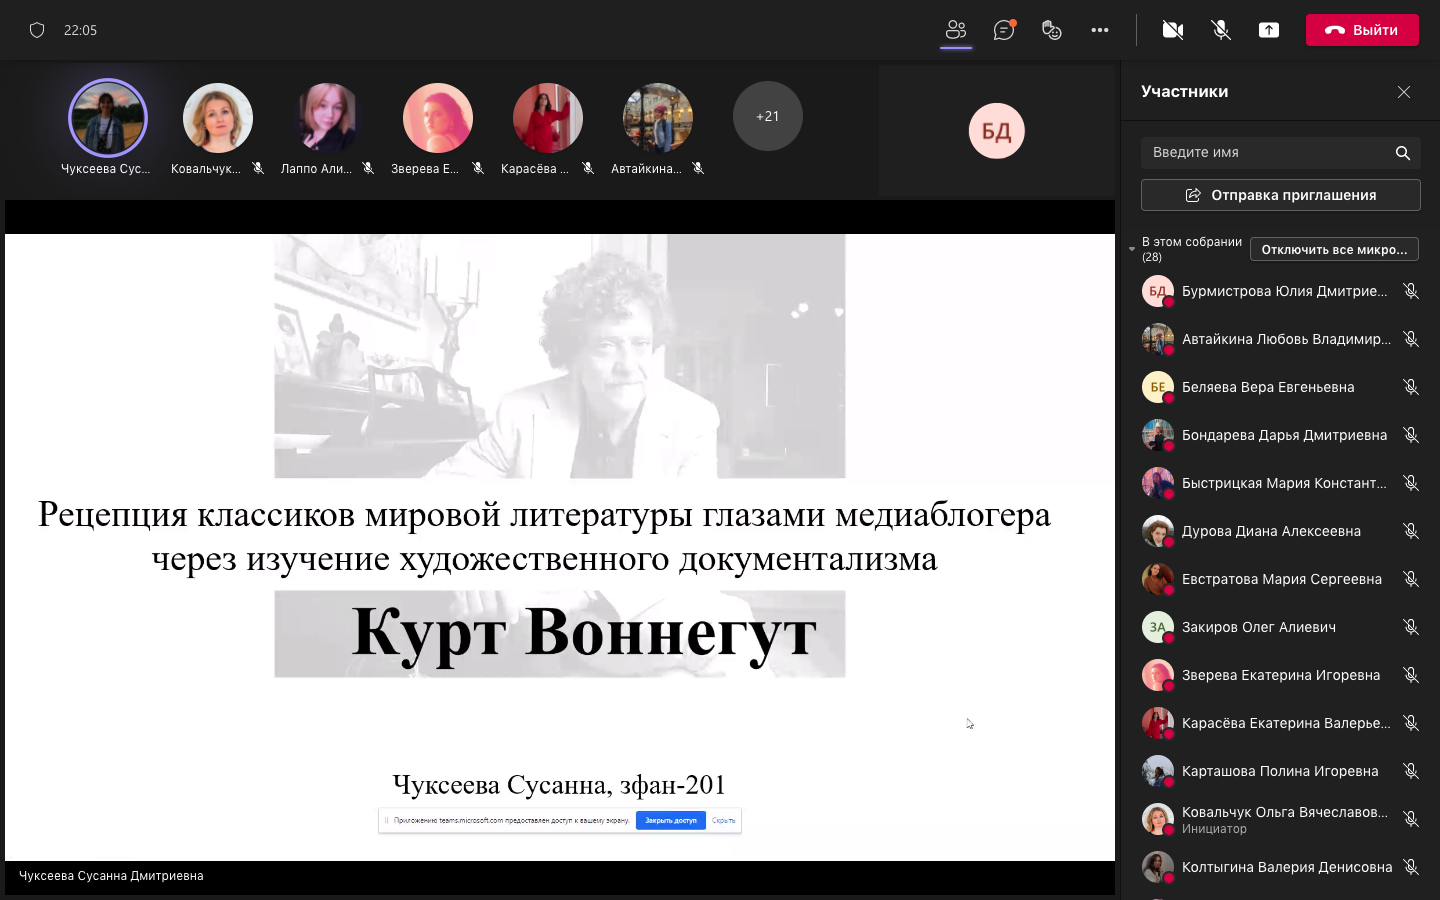This screenshot has width=1440, height=900.
Task: Select Ковальчук video thumbnail
Action: coord(218,118)
